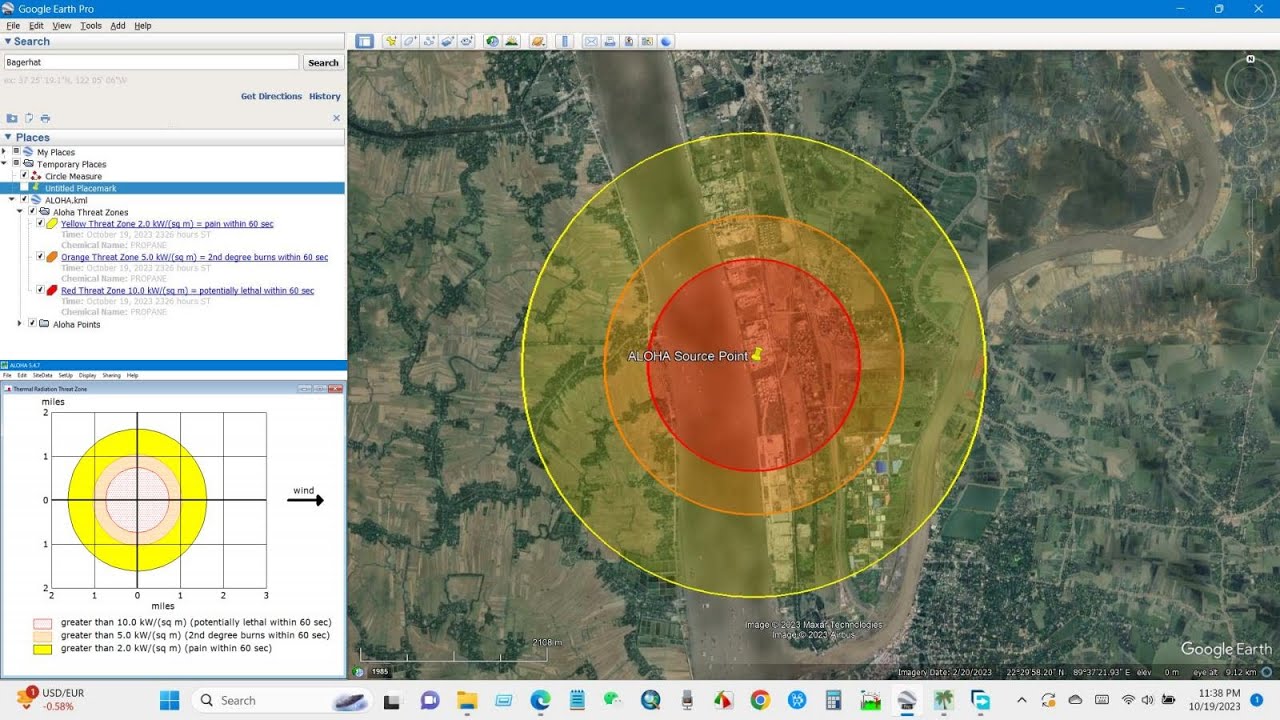Click the Print icon in the toolbar
The width and height of the screenshot is (1280, 720).
(x=610, y=41)
